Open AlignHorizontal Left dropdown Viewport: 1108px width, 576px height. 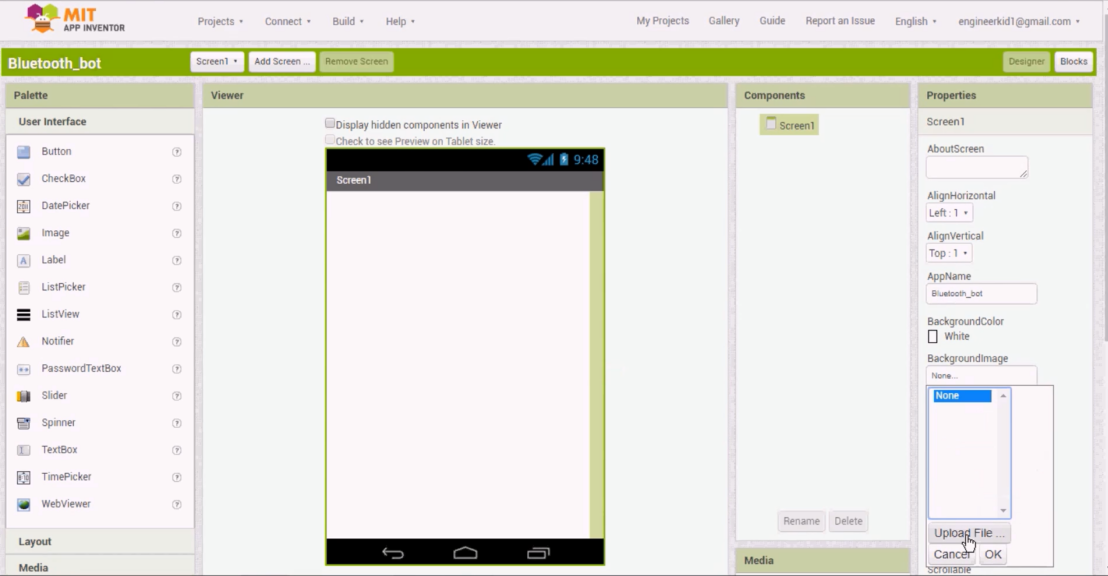click(x=949, y=213)
